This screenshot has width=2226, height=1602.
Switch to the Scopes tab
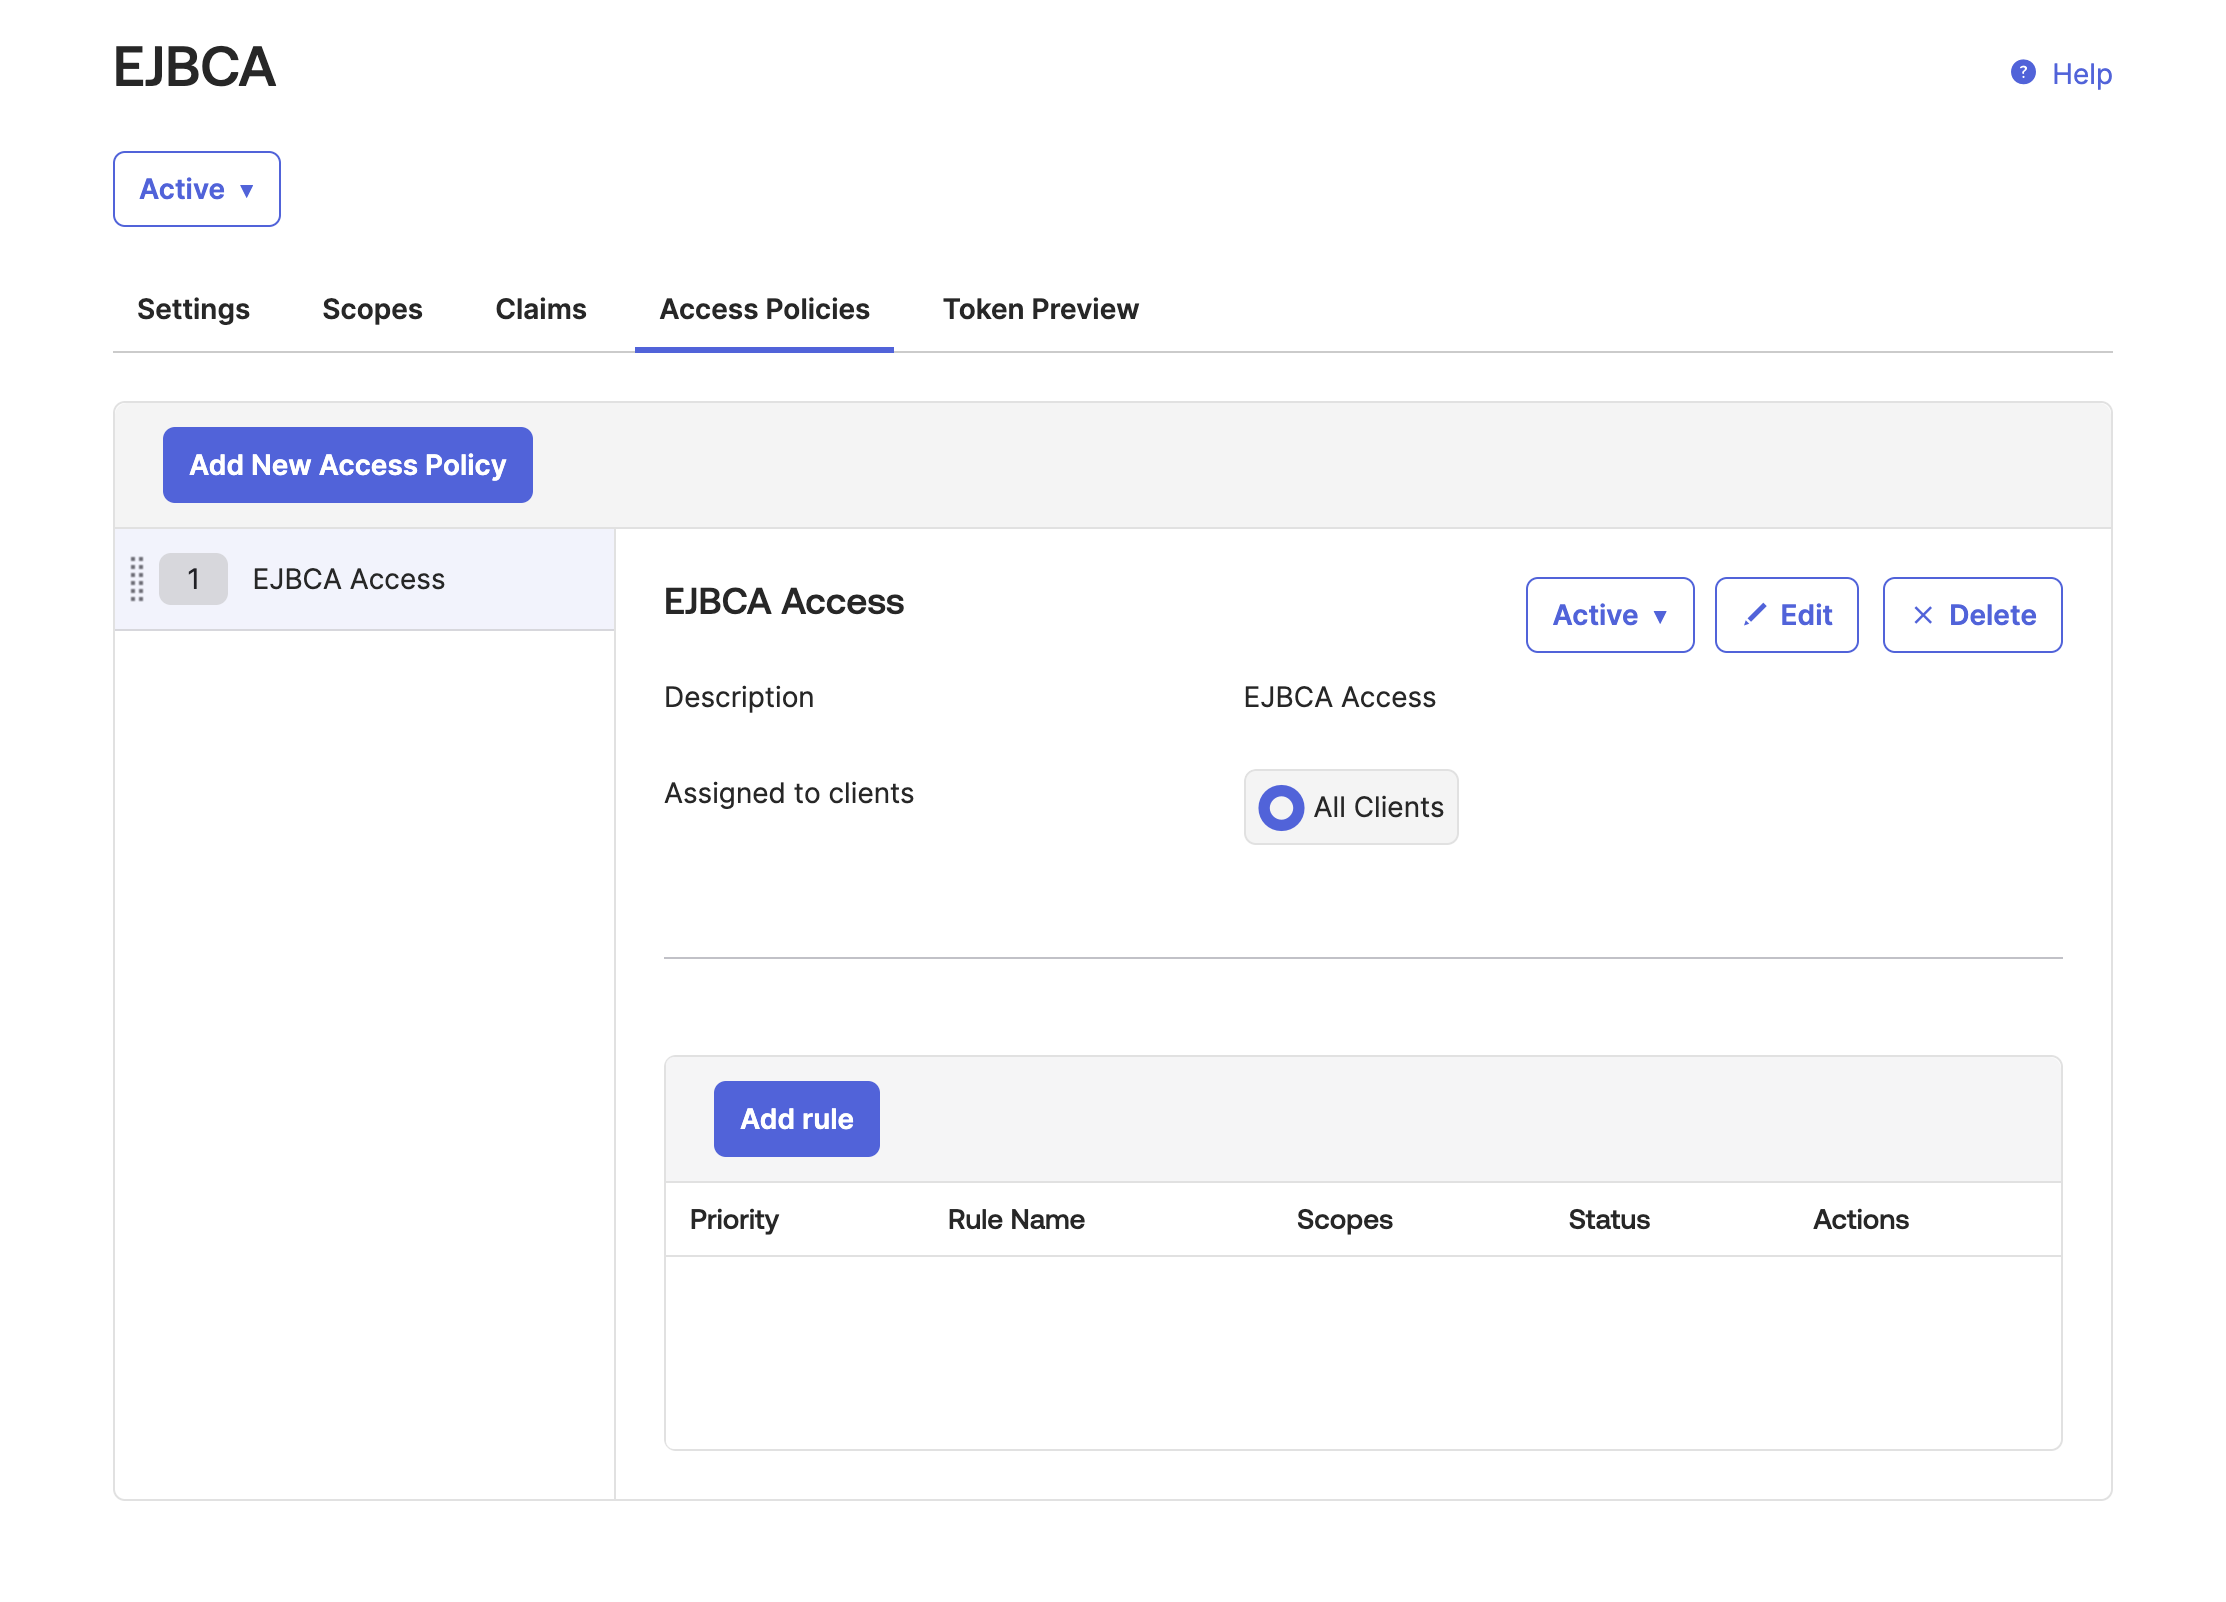tap(372, 309)
